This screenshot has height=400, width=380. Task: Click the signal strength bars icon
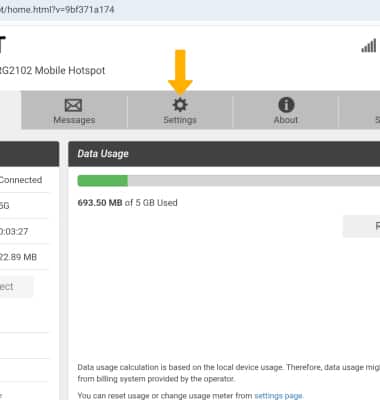369,46
